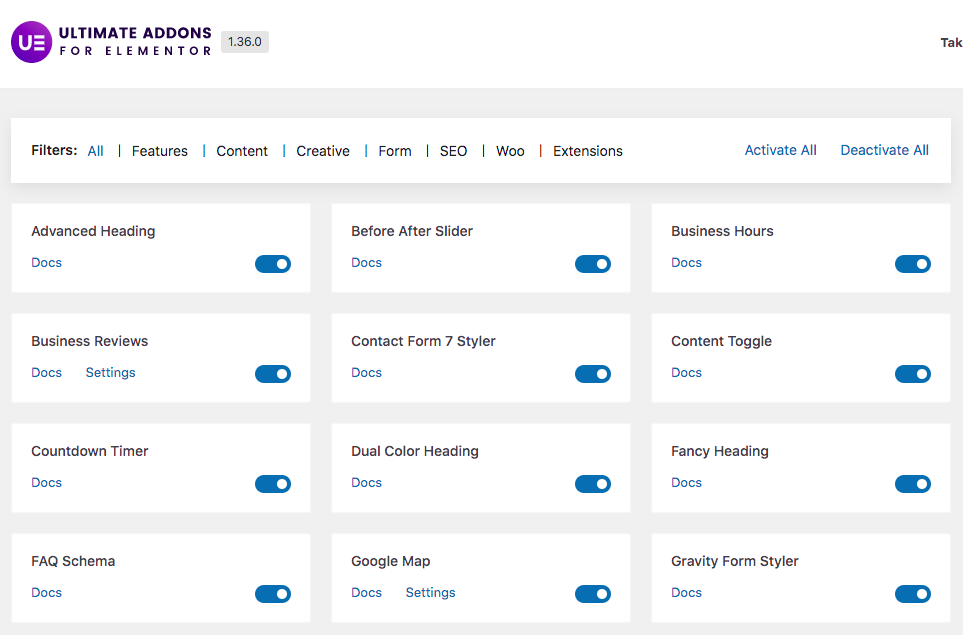
Task: Show only Creative widgets
Action: pos(323,151)
